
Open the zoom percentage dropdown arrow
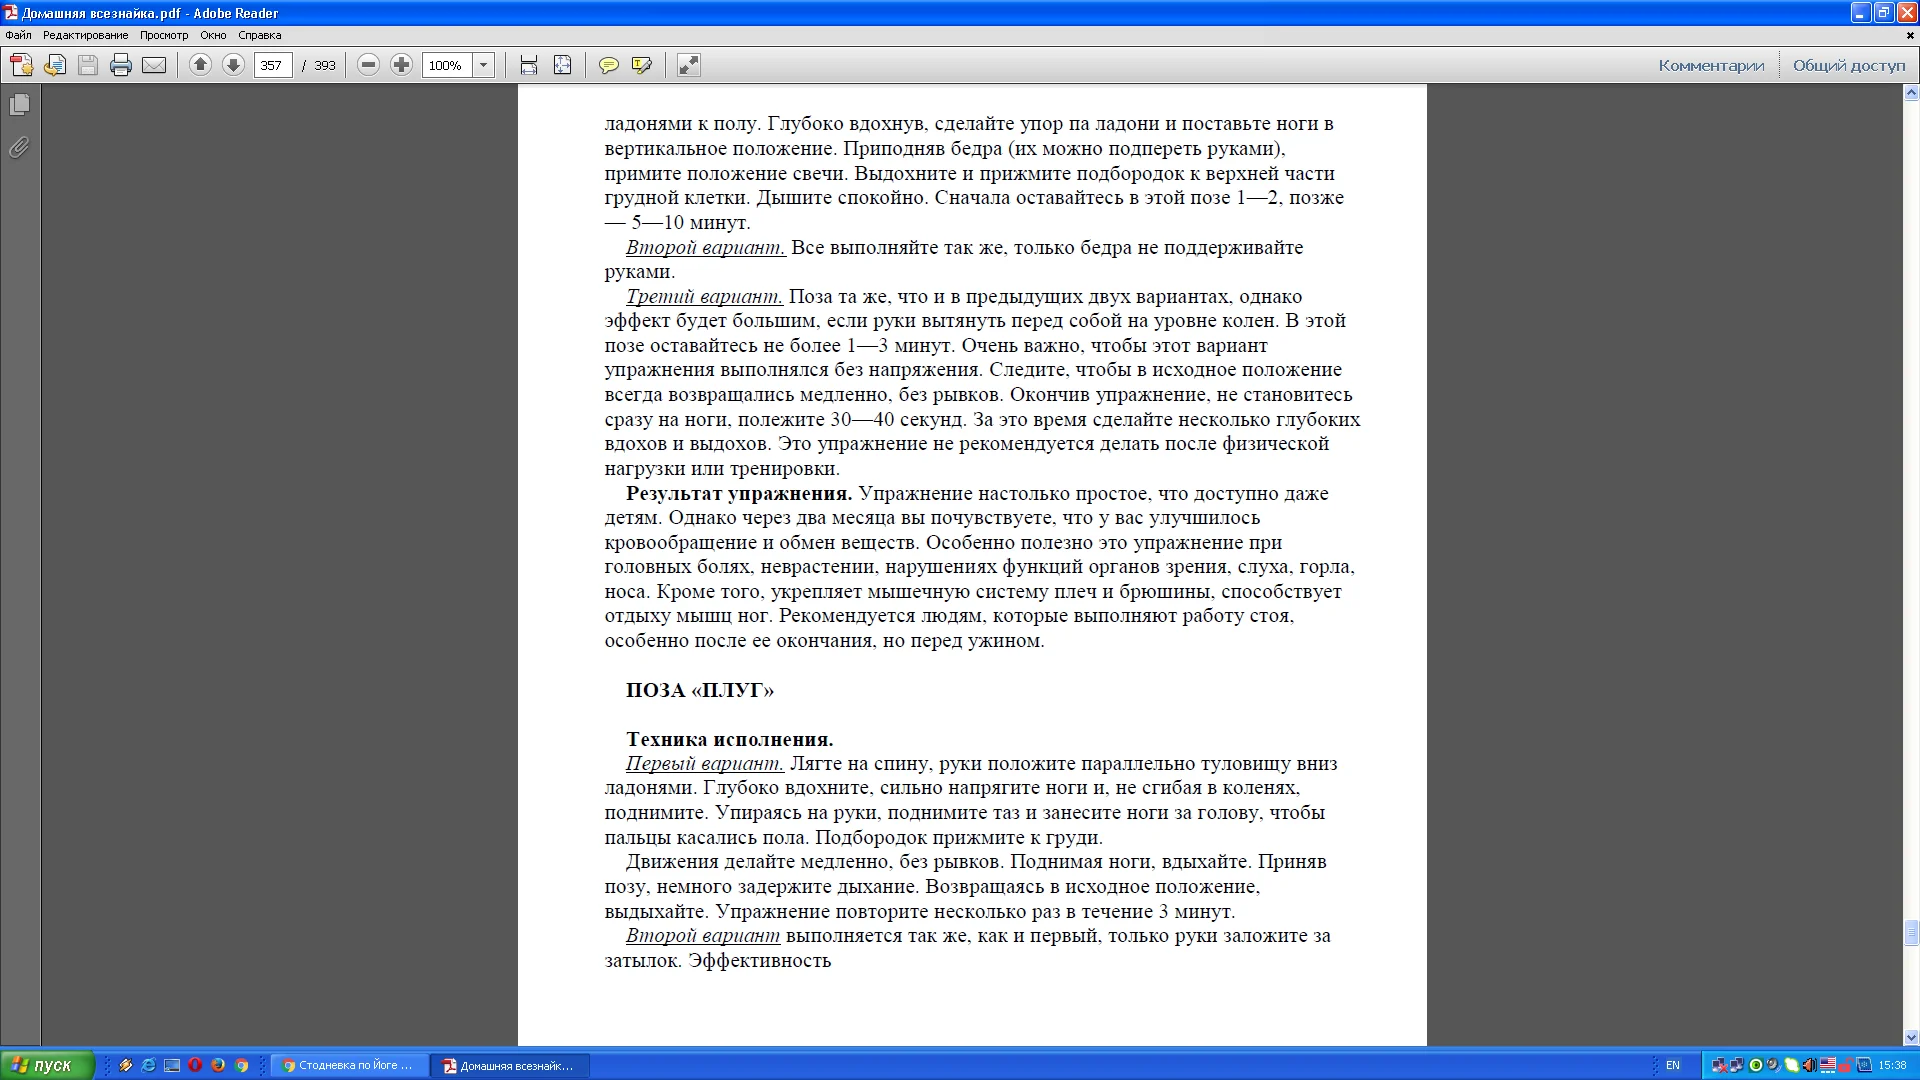pyautogui.click(x=484, y=65)
